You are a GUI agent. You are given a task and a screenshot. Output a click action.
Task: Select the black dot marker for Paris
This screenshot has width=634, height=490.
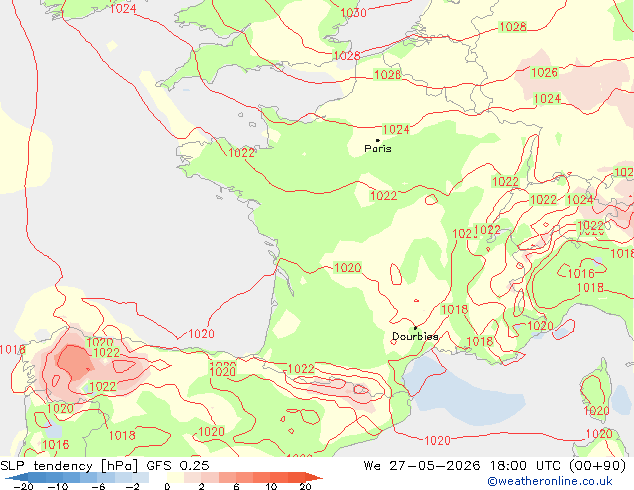[378, 140]
